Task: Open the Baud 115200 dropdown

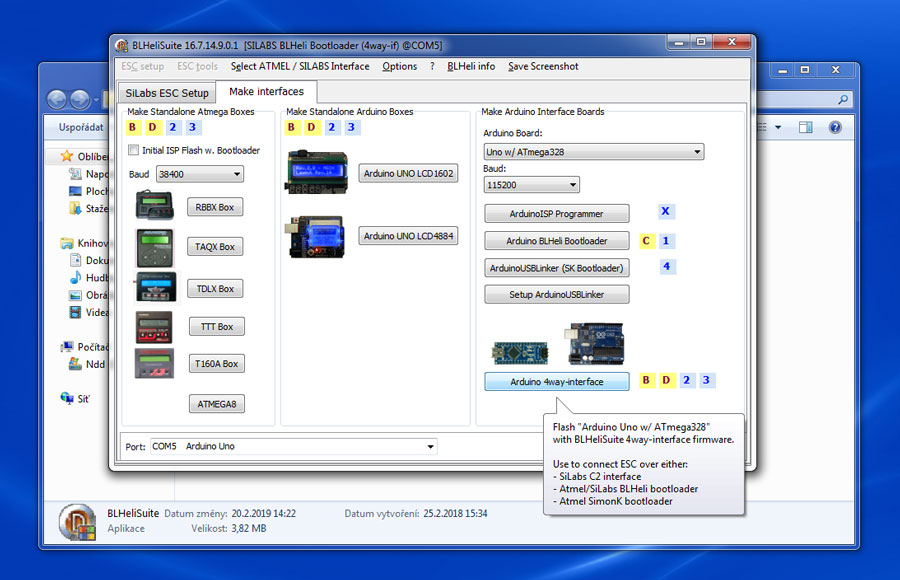Action: click(x=532, y=185)
